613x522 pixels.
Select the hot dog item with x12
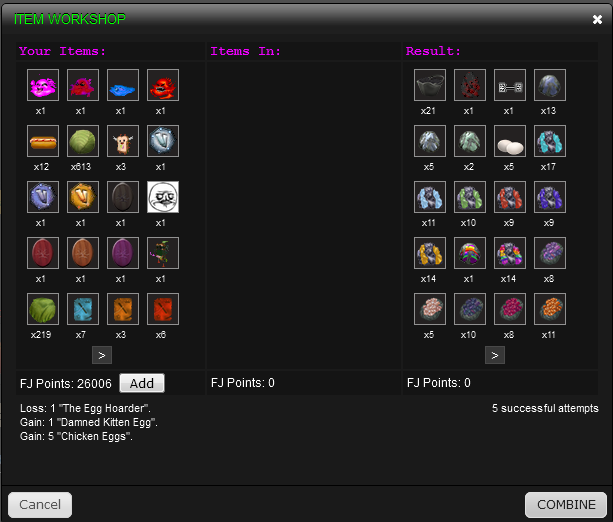pyautogui.click(x=43, y=141)
